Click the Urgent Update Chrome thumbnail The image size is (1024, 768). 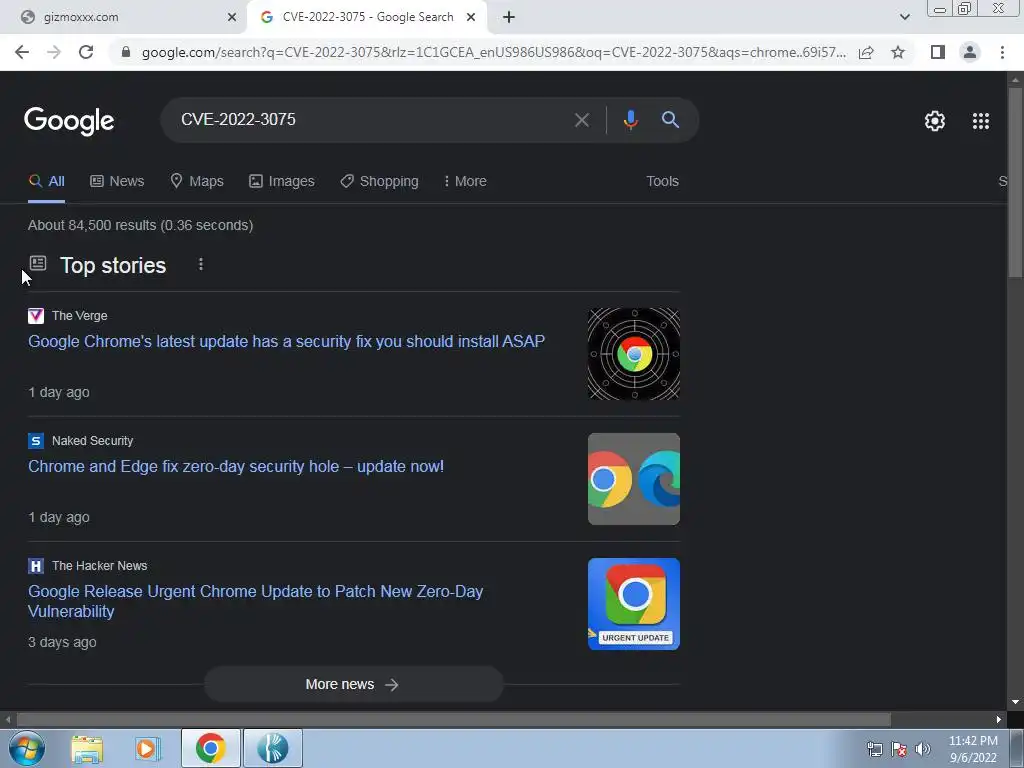(x=633, y=603)
